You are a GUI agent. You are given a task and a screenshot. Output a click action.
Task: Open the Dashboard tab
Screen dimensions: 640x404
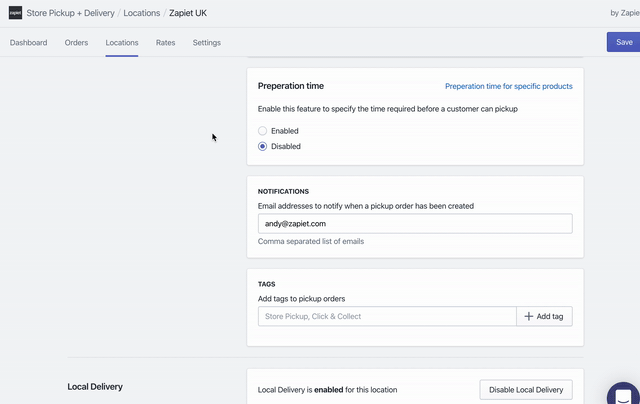[x=28, y=43]
